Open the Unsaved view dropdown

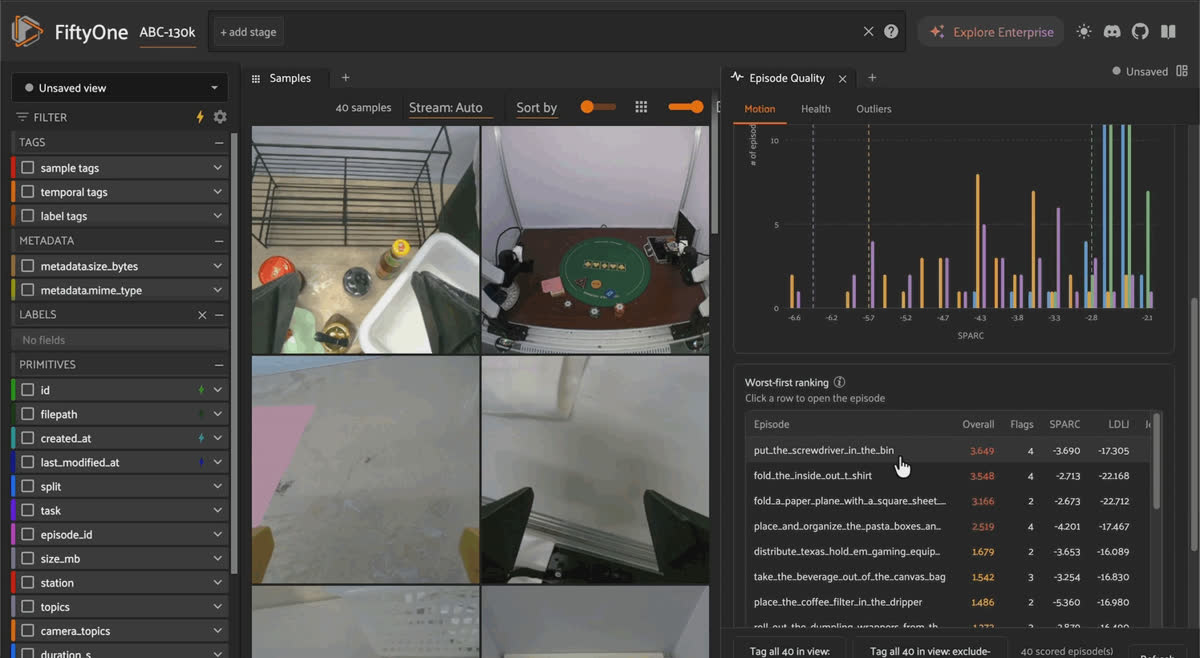pos(120,88)
